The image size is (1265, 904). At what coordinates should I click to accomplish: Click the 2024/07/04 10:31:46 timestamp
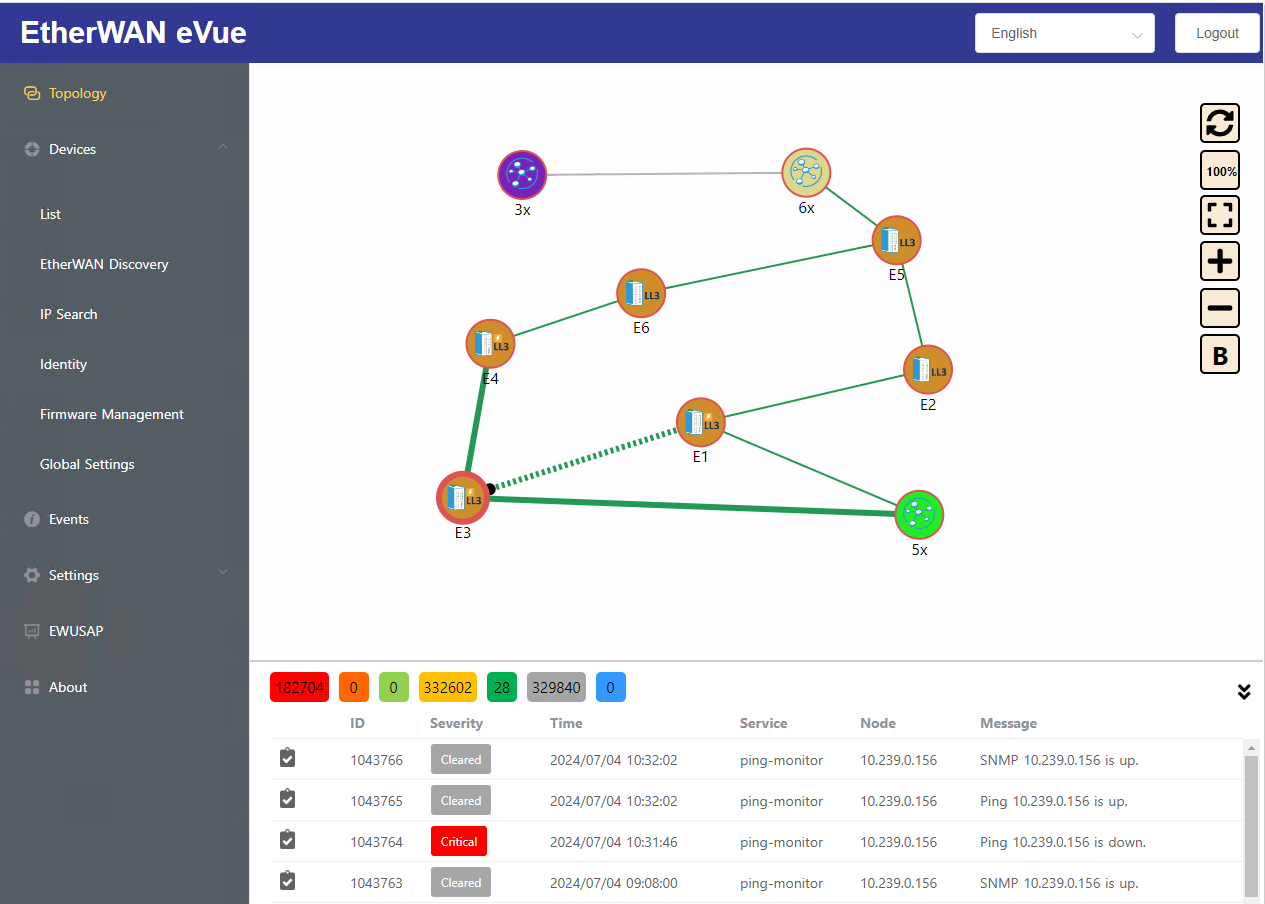point(613,842)
